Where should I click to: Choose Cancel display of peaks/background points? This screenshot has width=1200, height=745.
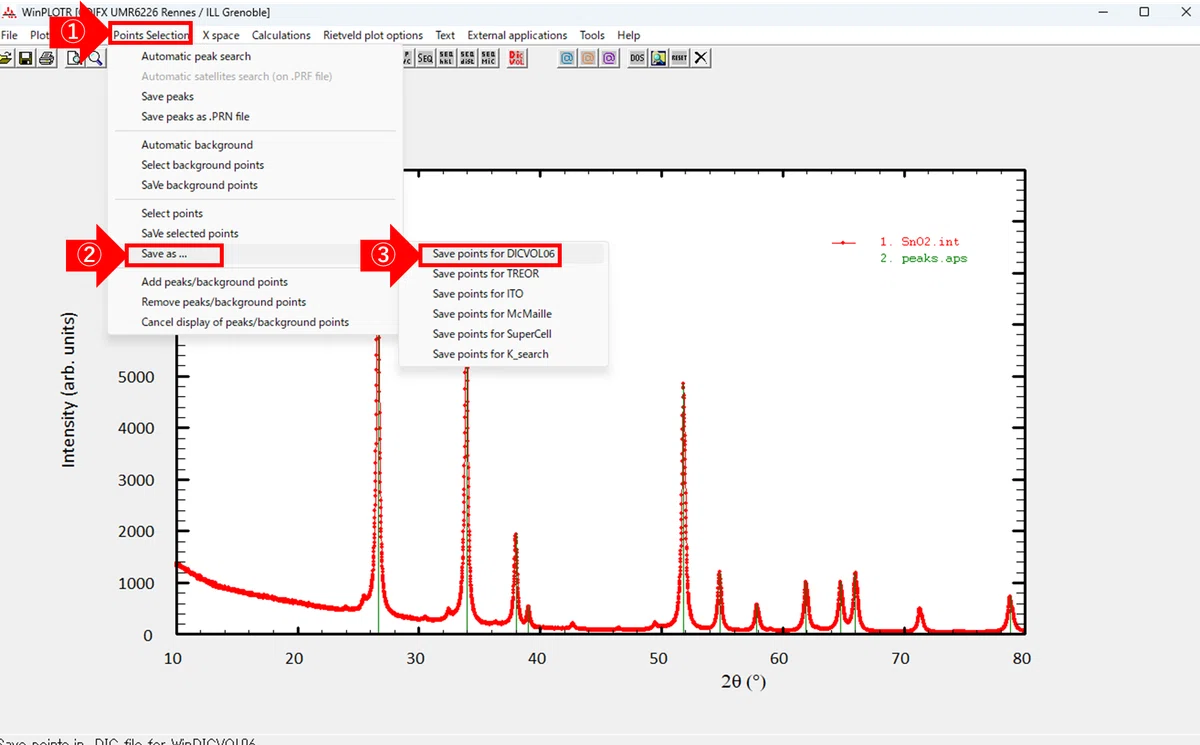[245, 322]
